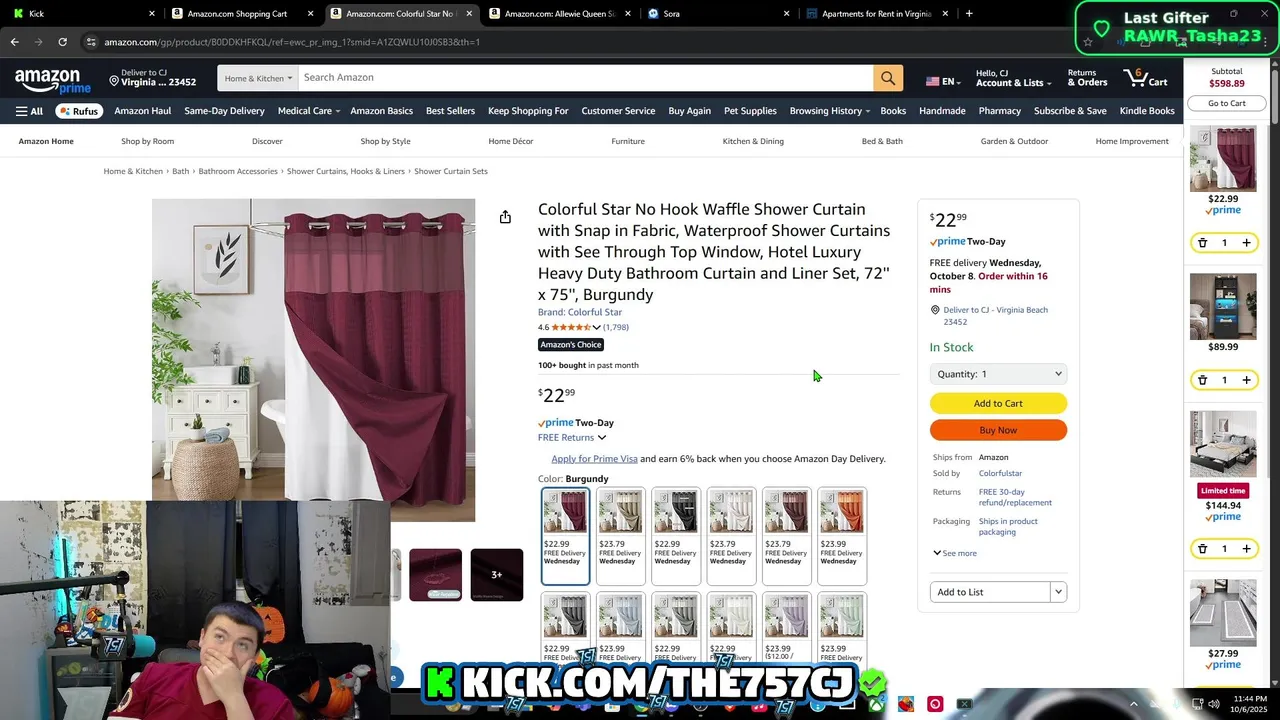1280x720 pixels.
Task: Open a new browser tab
Action: [968, 14]
